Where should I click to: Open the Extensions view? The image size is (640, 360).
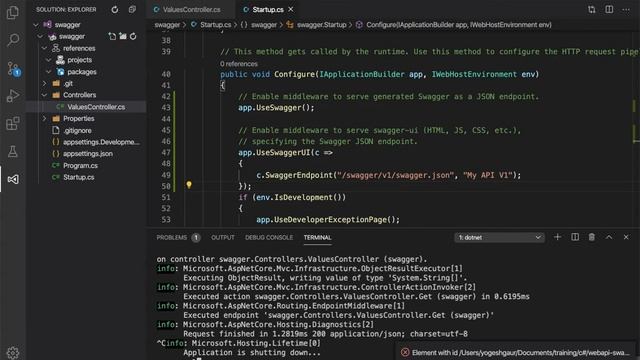click(13, 124)
